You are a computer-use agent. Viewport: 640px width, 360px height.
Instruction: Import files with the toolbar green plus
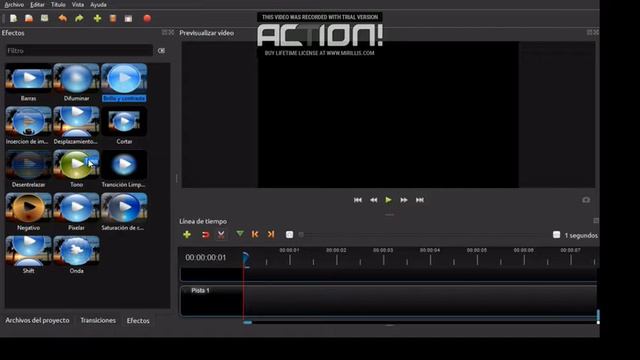pyautogui.click(x=97, y=18)
